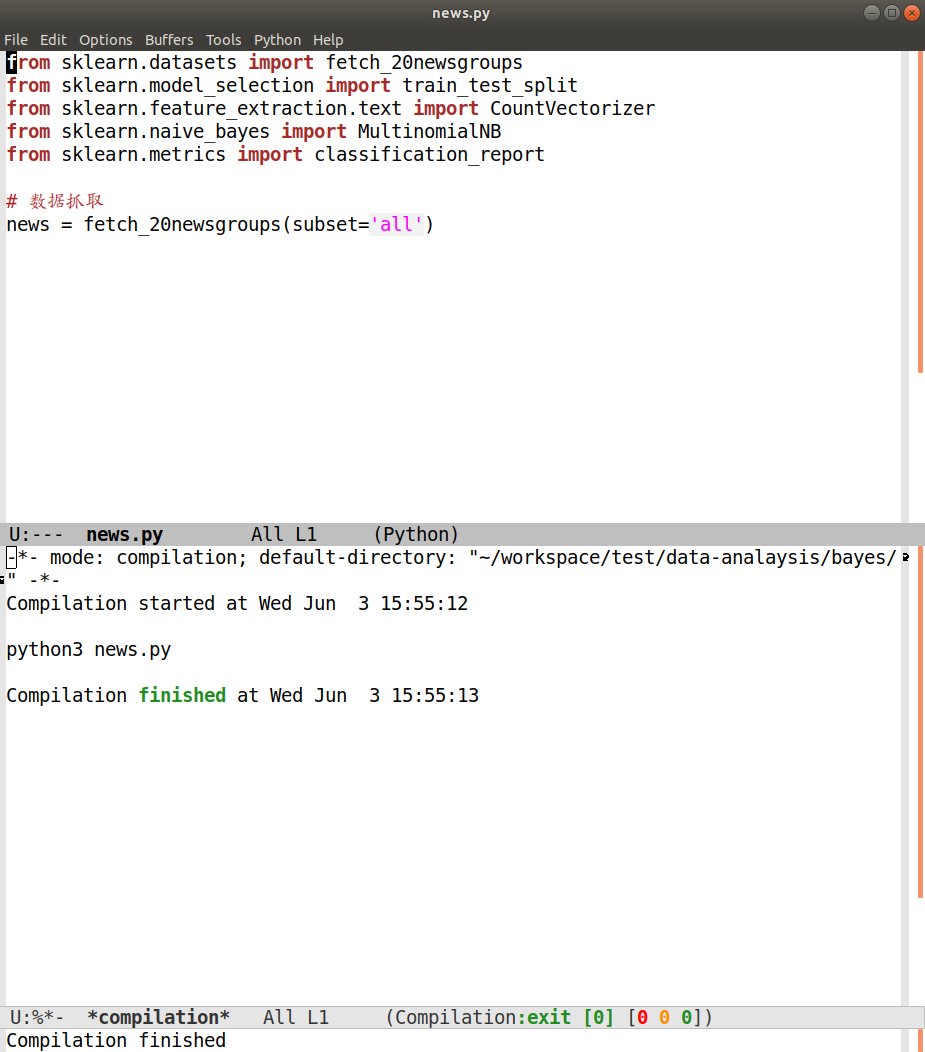Click the orange warning count in the mode line

663,1017
